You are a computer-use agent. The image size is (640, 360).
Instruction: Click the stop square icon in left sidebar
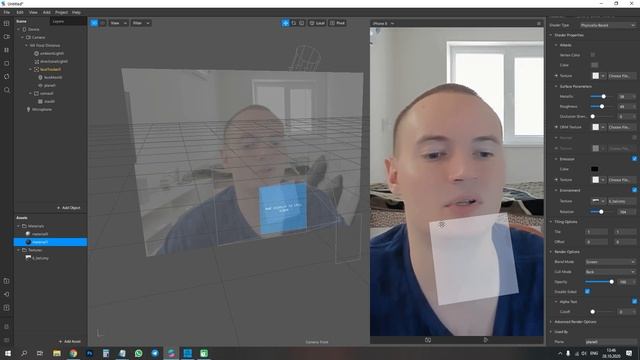[x=7, y=63]
